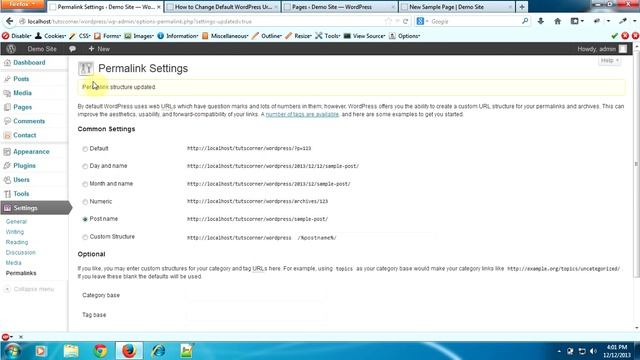This screenshot has width=640, height=360.
Task: Open Discussion settings submenu item
Action: [x=20, y=253]
